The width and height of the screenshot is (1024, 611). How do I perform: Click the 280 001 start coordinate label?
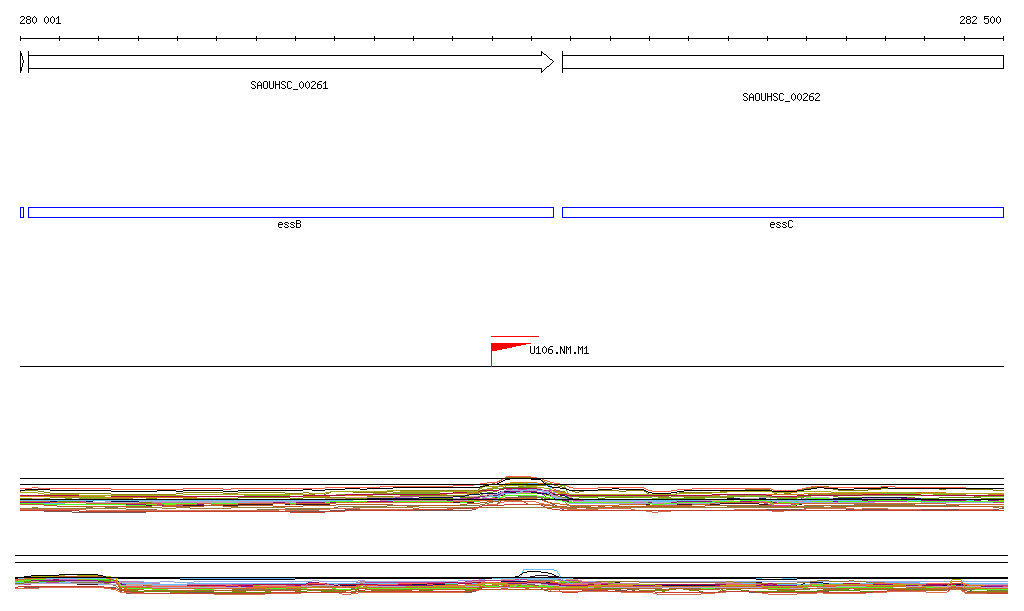click(x=40, y=20)
